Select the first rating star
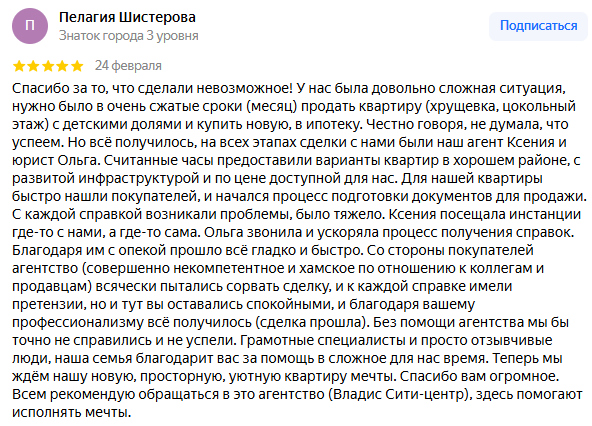Viewport: 592px width, 426px height. click(x=19, y=66)
